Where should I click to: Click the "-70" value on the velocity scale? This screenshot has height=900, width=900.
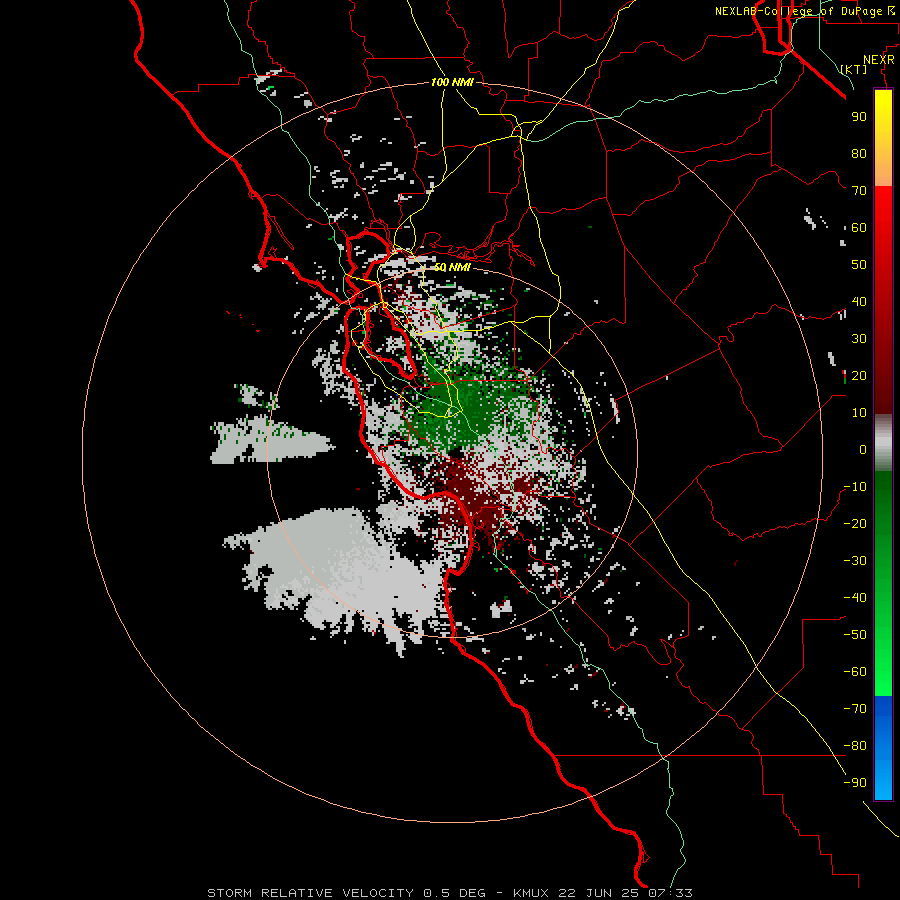point(855,709)
